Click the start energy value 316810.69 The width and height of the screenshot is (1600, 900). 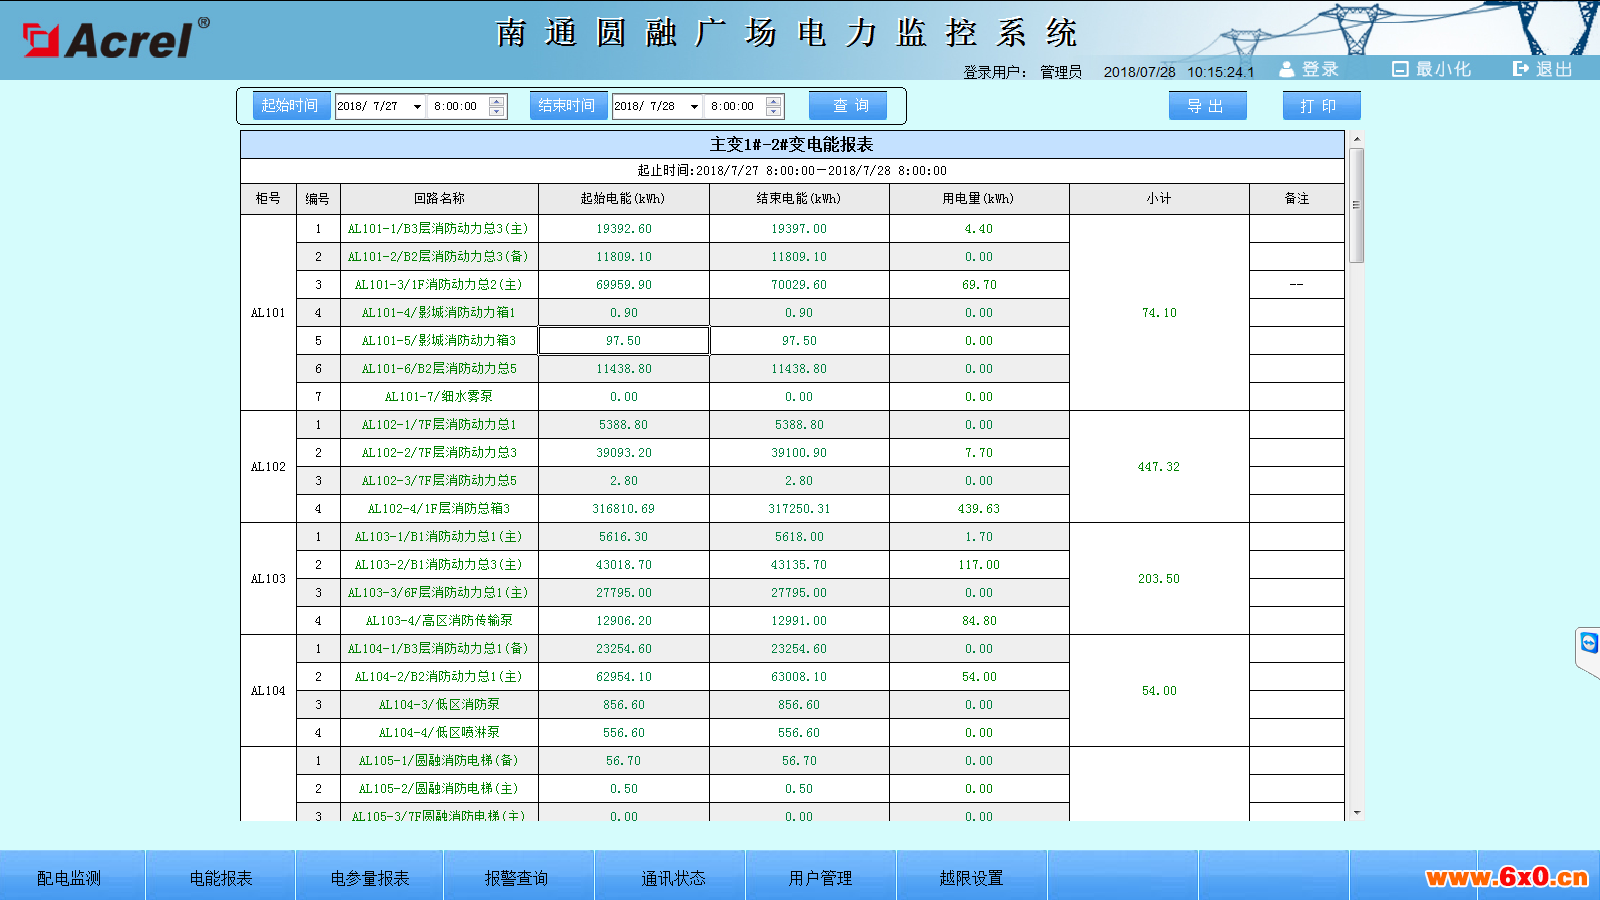click(x=624, y=509)
